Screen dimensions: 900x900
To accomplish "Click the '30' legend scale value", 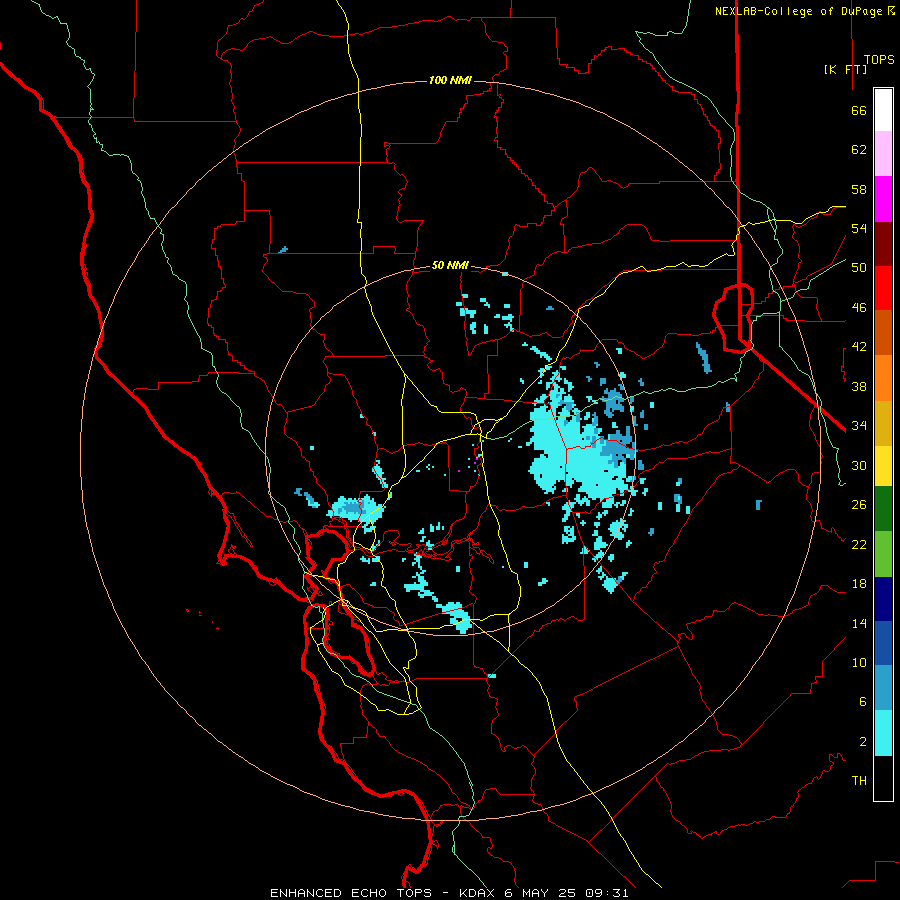I will (x=859, y=465).
